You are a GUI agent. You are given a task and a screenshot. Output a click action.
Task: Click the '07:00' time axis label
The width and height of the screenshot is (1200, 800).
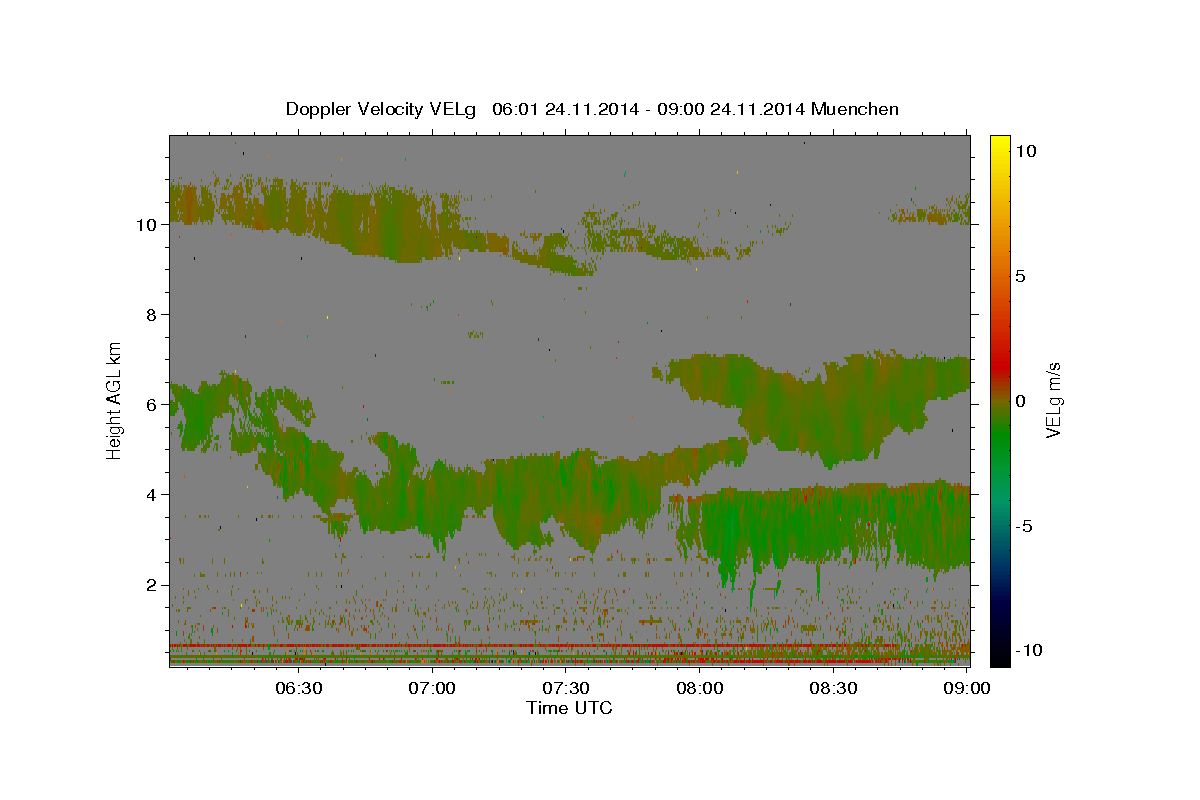(432, 688)
